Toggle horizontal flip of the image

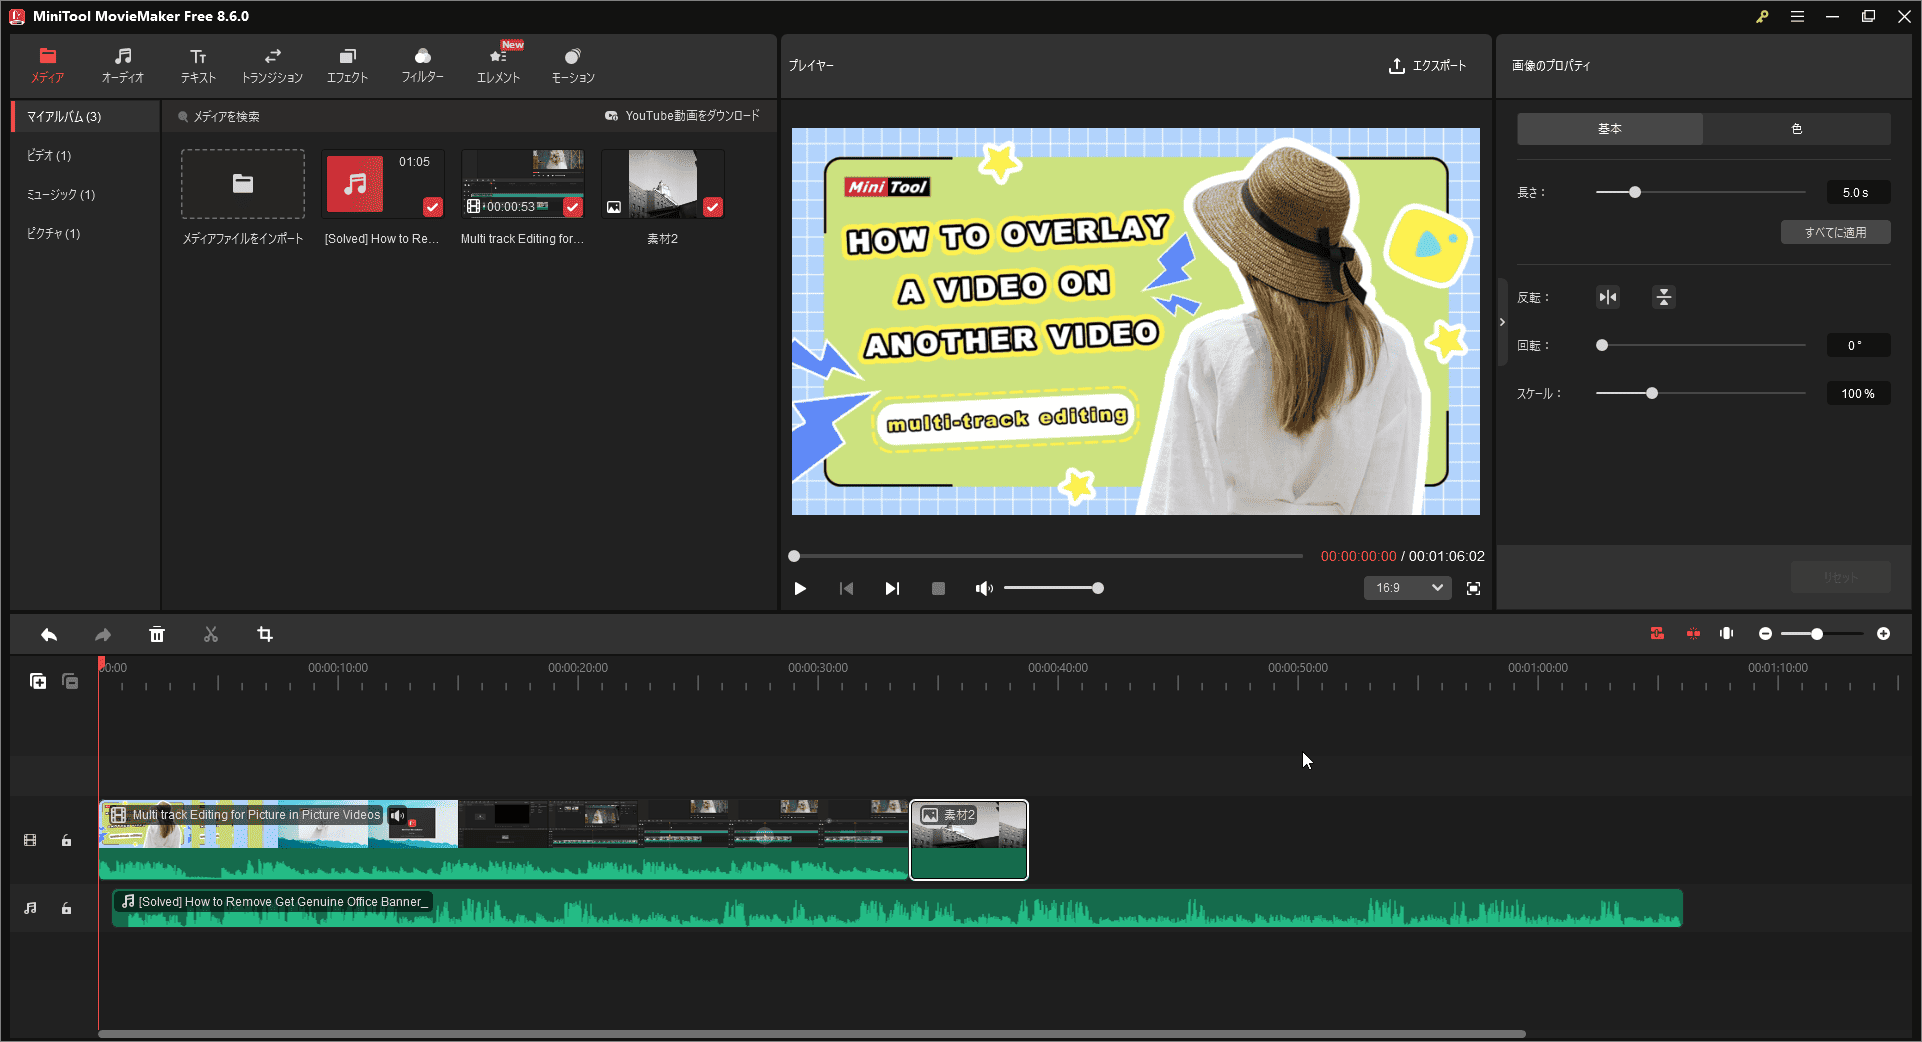[x=1607, y=297]
